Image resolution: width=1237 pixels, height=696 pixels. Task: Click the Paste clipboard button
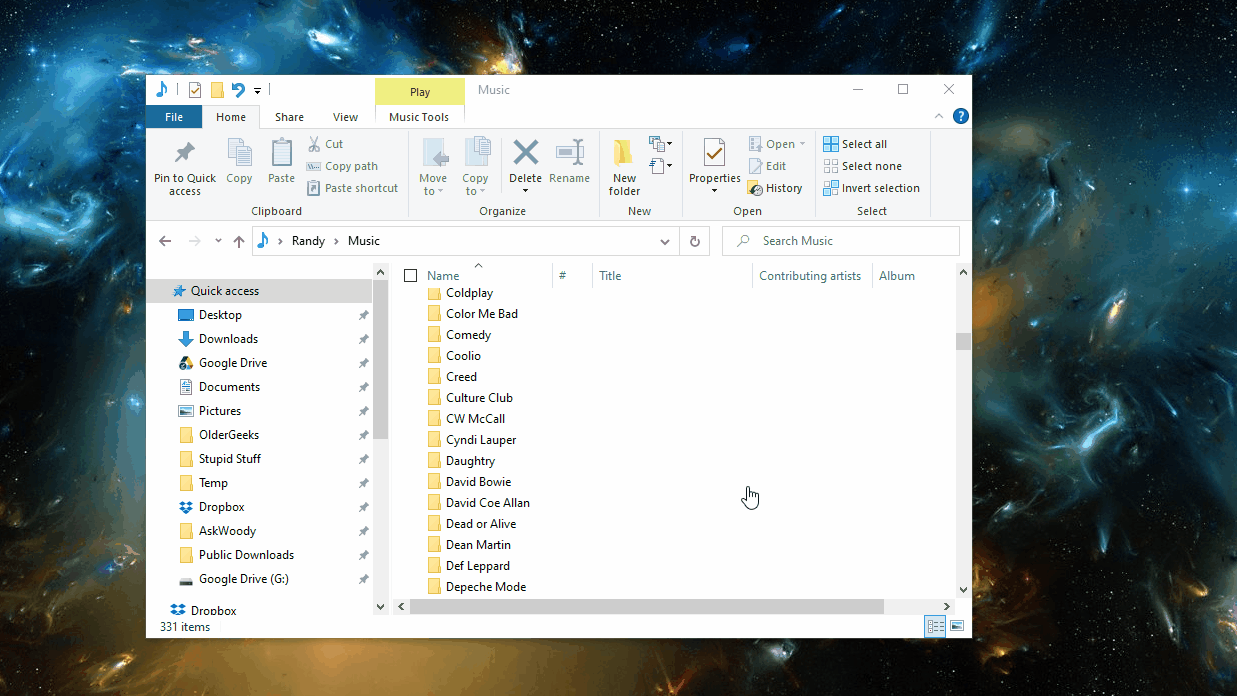[282, 162]
